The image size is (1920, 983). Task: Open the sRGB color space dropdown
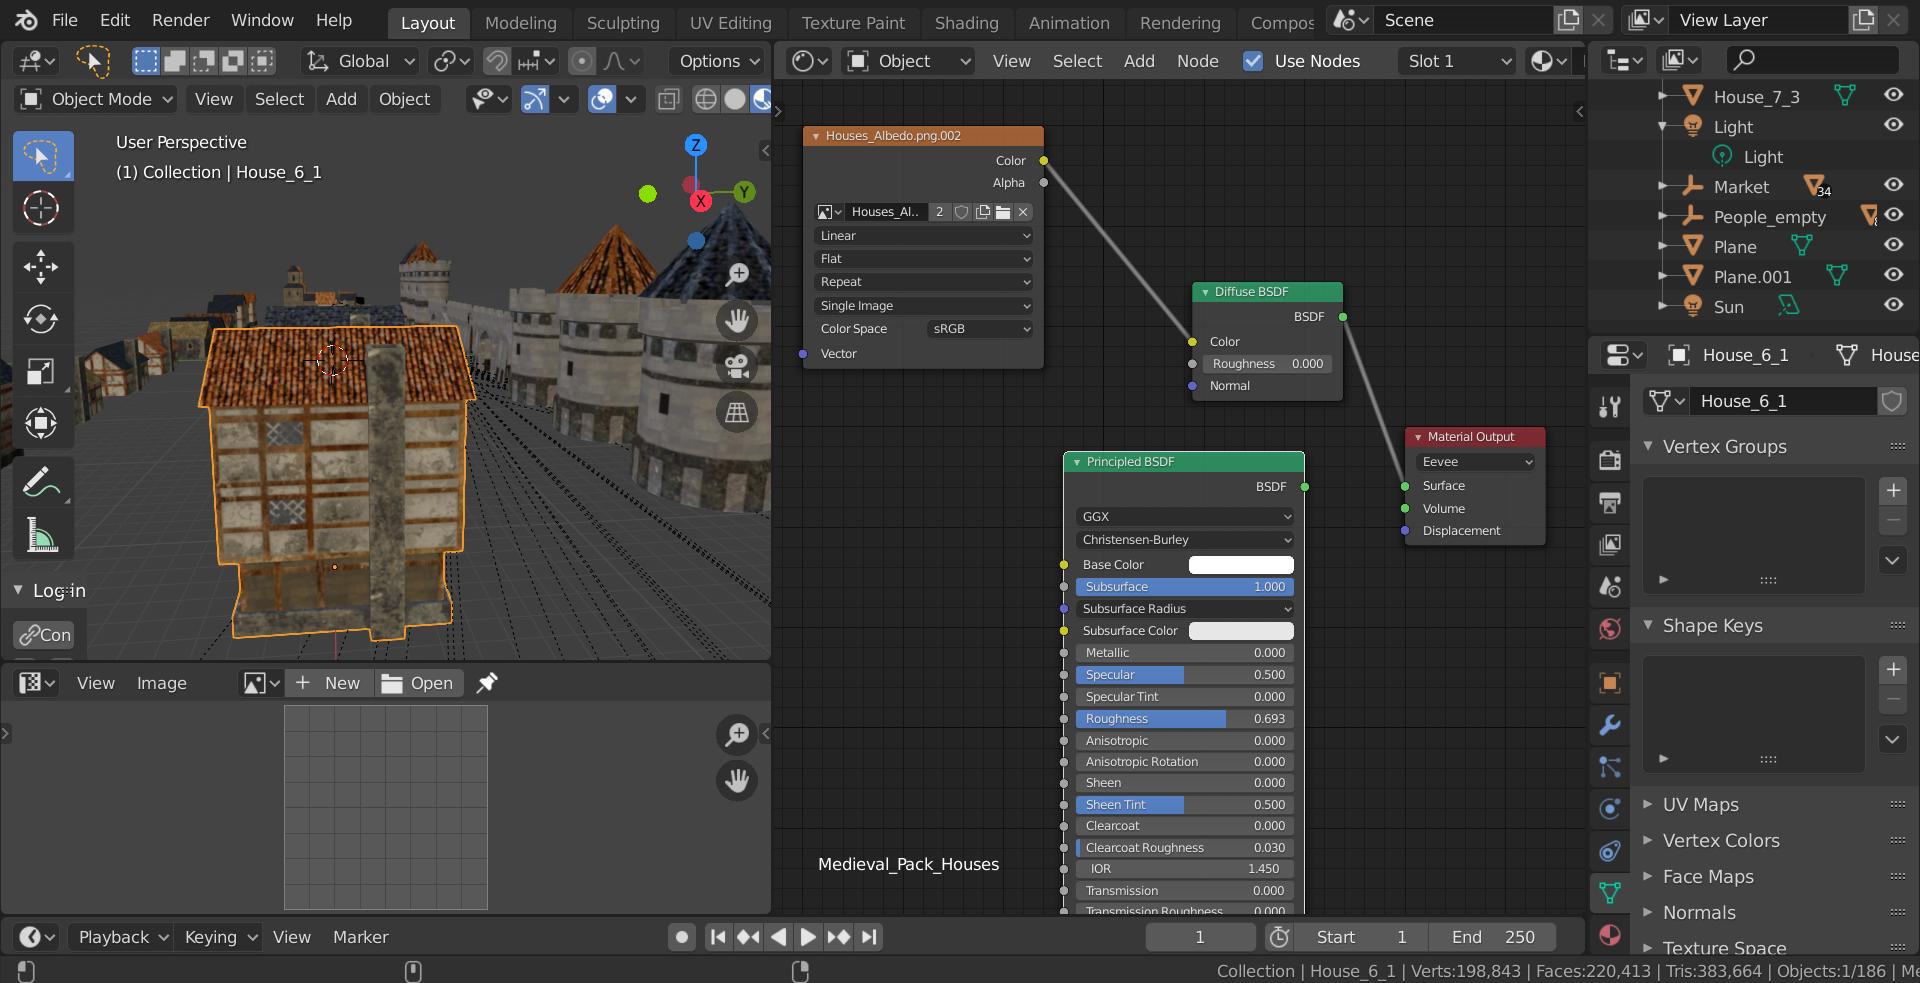coord(980,329)
